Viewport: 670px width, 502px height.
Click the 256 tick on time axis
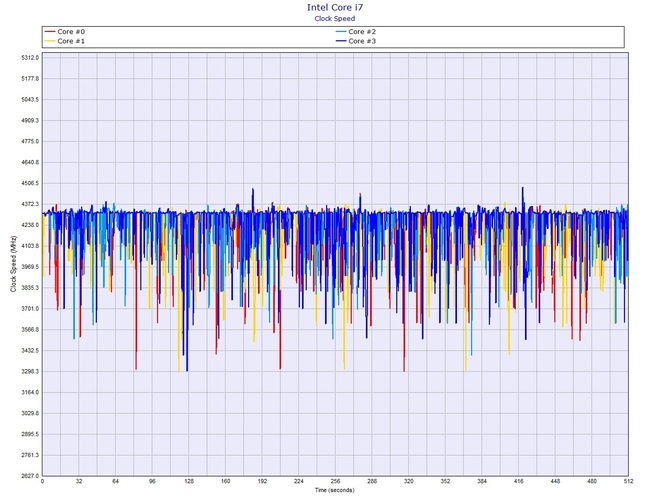click(335, 481)
